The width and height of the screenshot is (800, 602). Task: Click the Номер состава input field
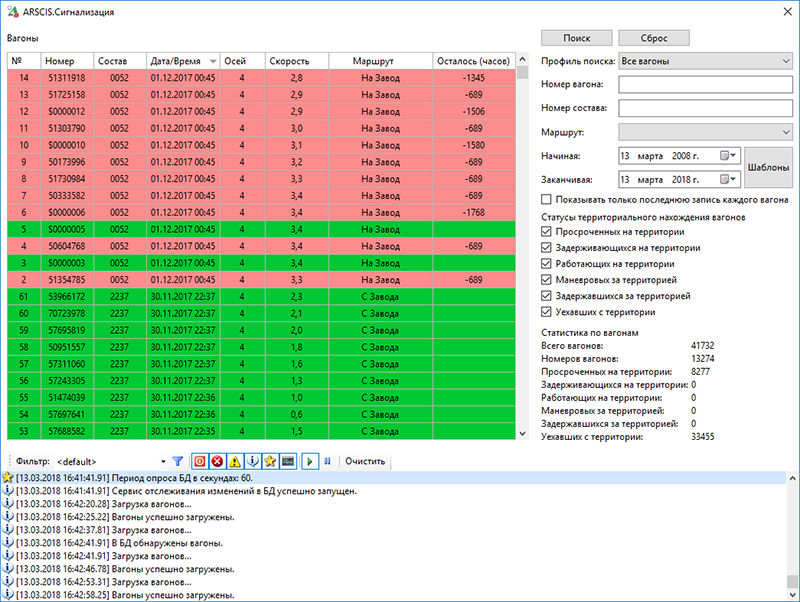pyautogui.click(x=706, y=108)
